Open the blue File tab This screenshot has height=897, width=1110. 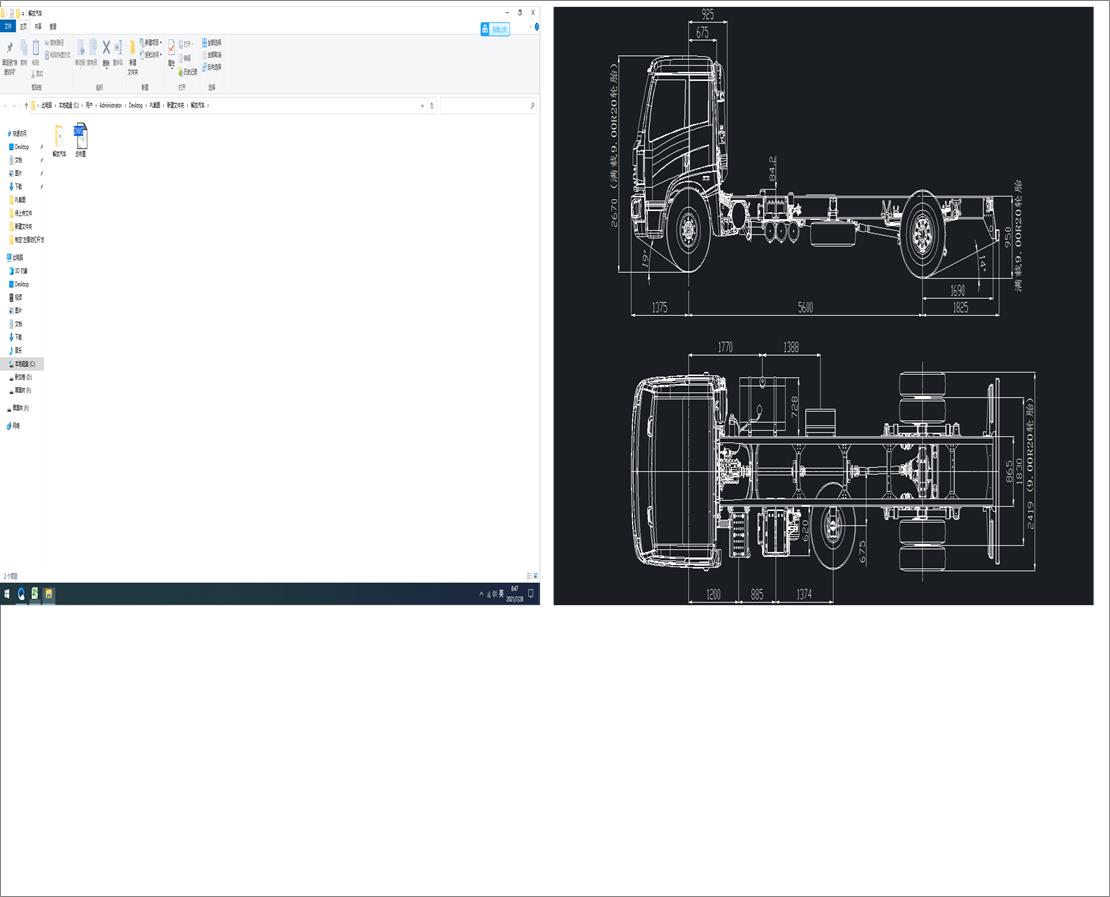8,26
